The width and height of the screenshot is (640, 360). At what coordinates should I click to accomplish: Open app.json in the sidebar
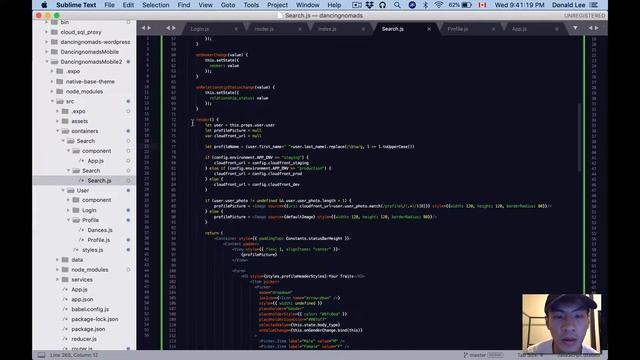pos(82,299)
